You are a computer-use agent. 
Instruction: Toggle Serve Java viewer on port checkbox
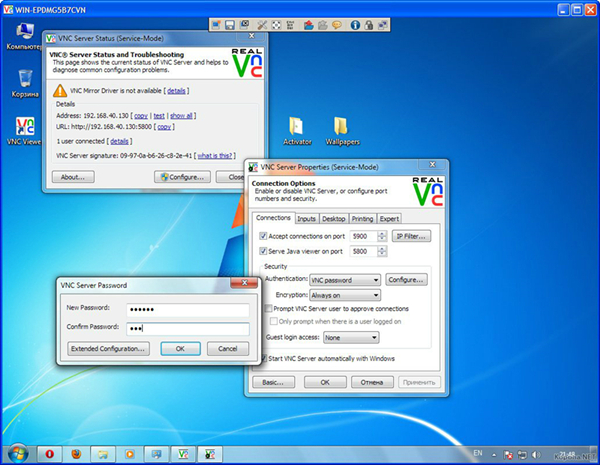[x=263, y=250]
